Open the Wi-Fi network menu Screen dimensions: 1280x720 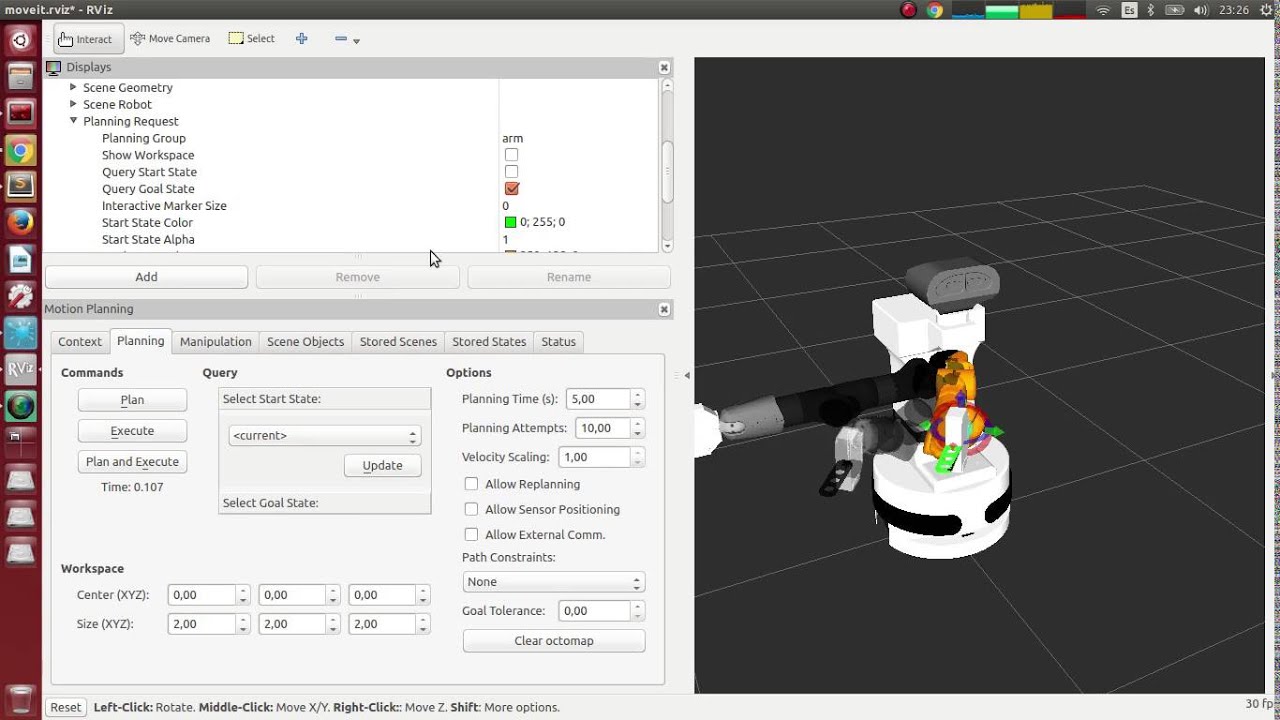pyautogui.click(x=1103, y=10)
